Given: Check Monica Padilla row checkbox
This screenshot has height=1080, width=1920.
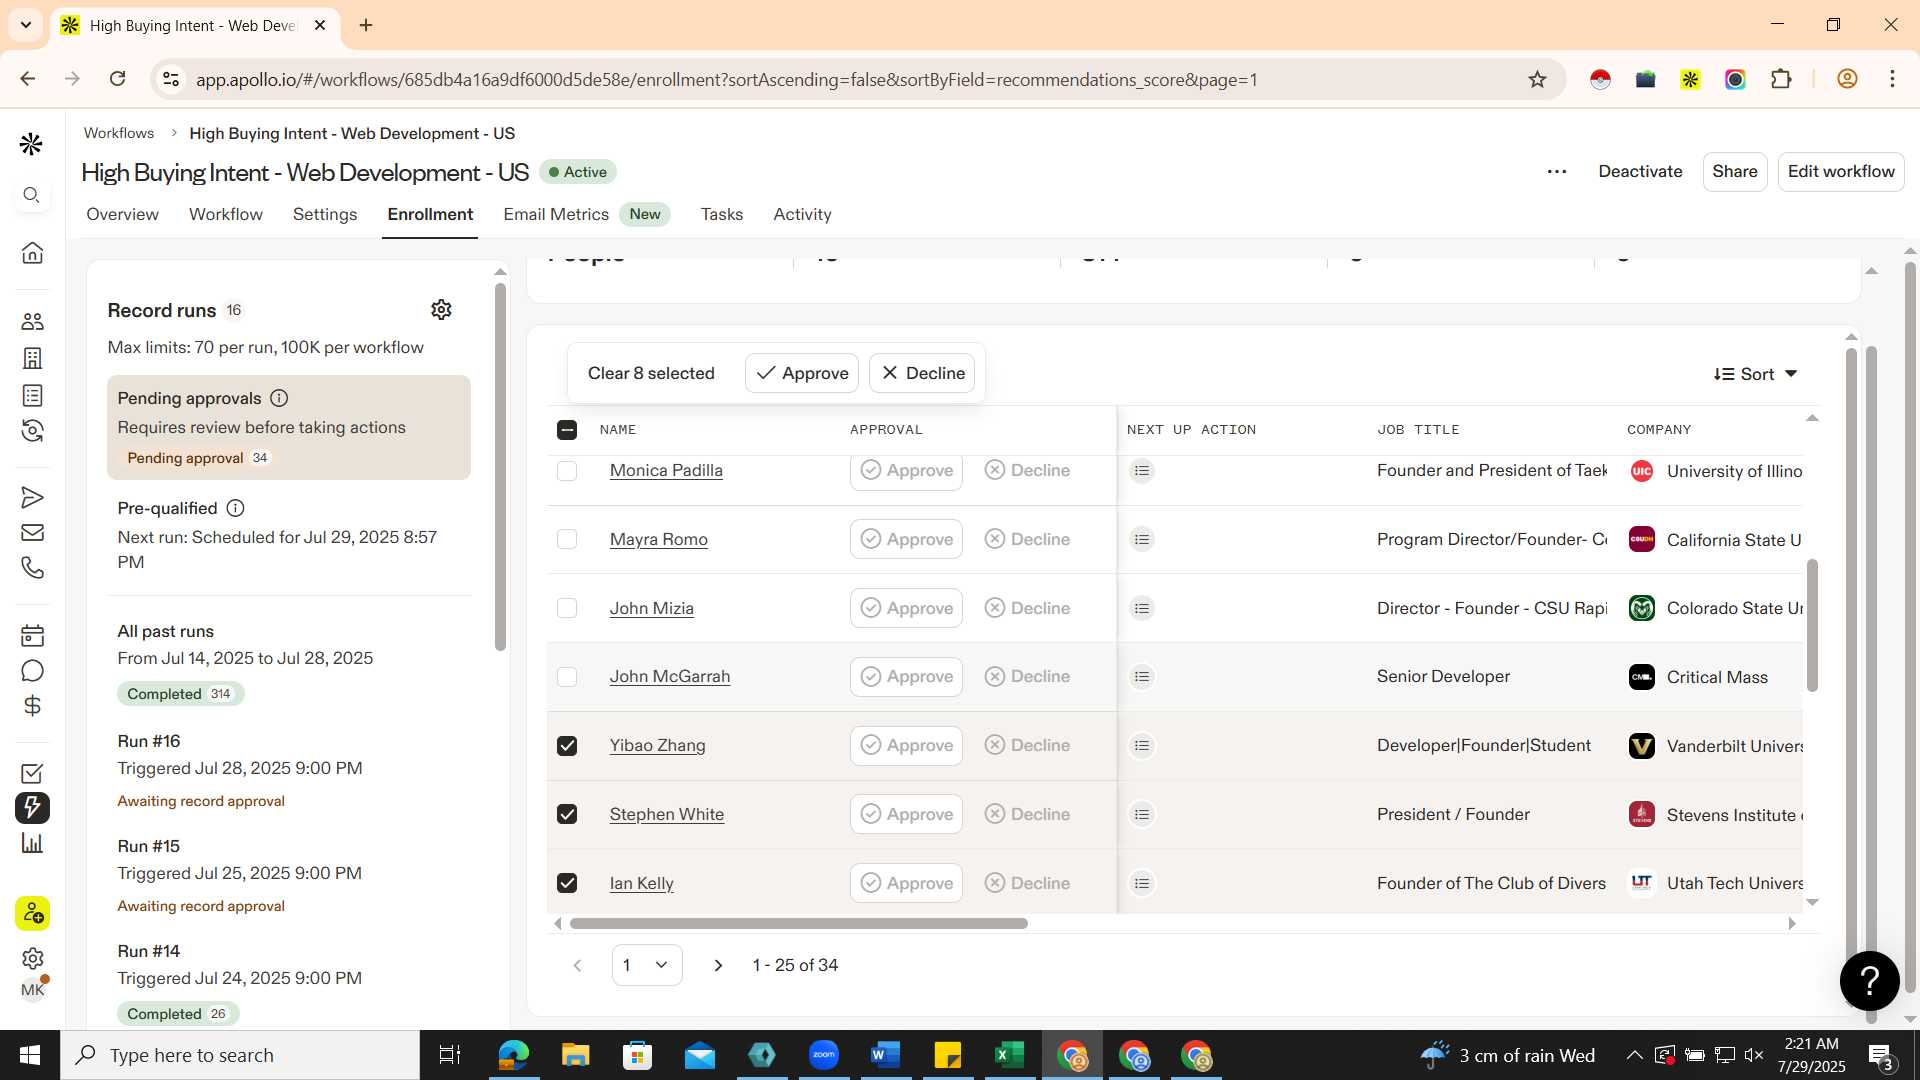Looking at the screenshot, I should 567,471.
